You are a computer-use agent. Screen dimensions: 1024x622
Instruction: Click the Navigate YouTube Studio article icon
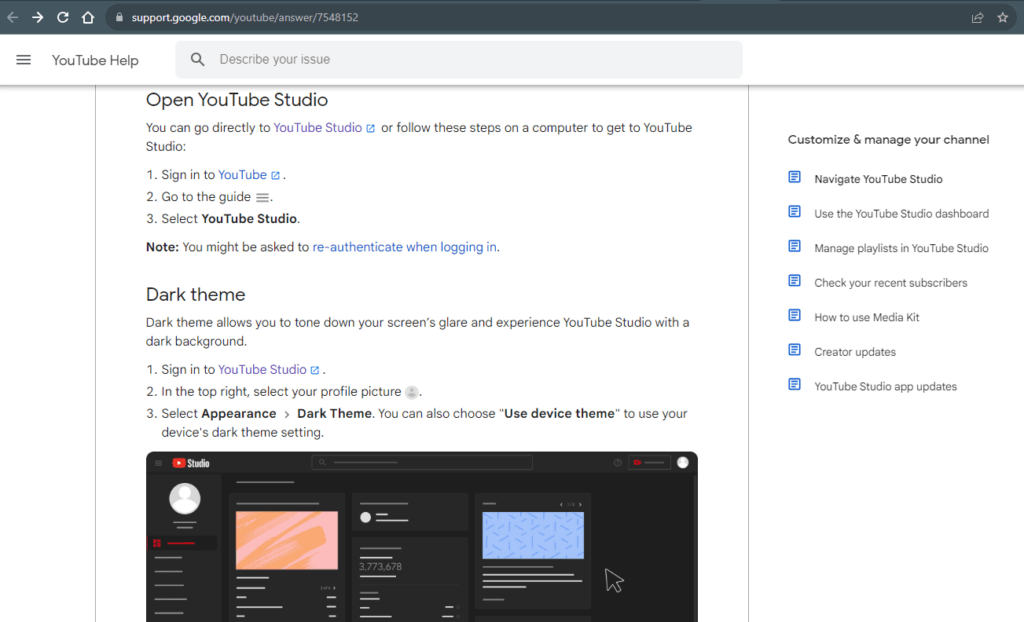click(794, 177)
